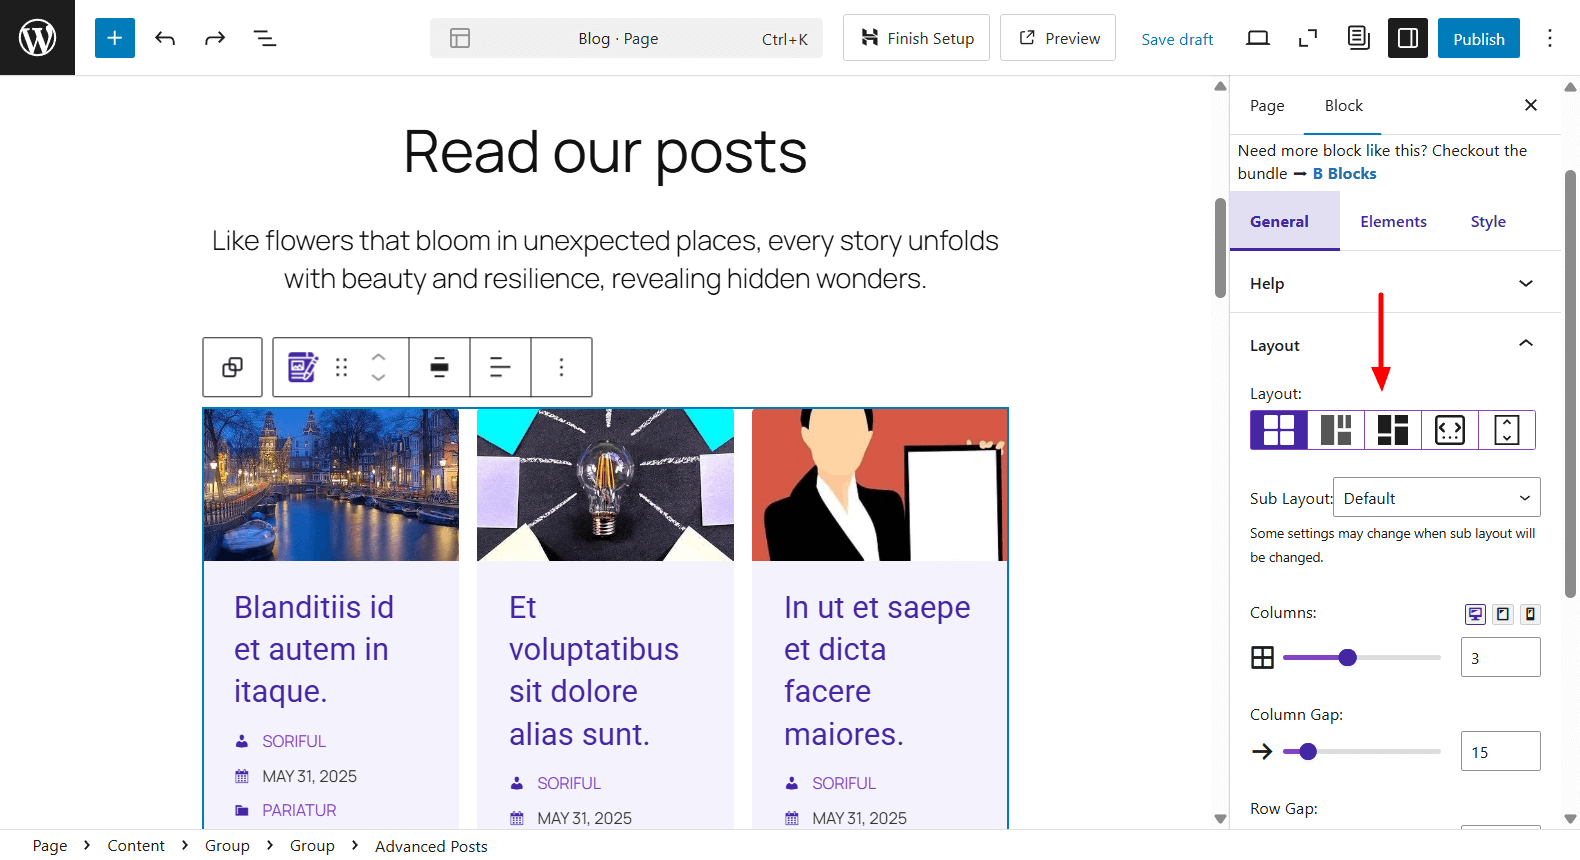
Task: Click the Finish Setup button
Action: click(916, 38)
